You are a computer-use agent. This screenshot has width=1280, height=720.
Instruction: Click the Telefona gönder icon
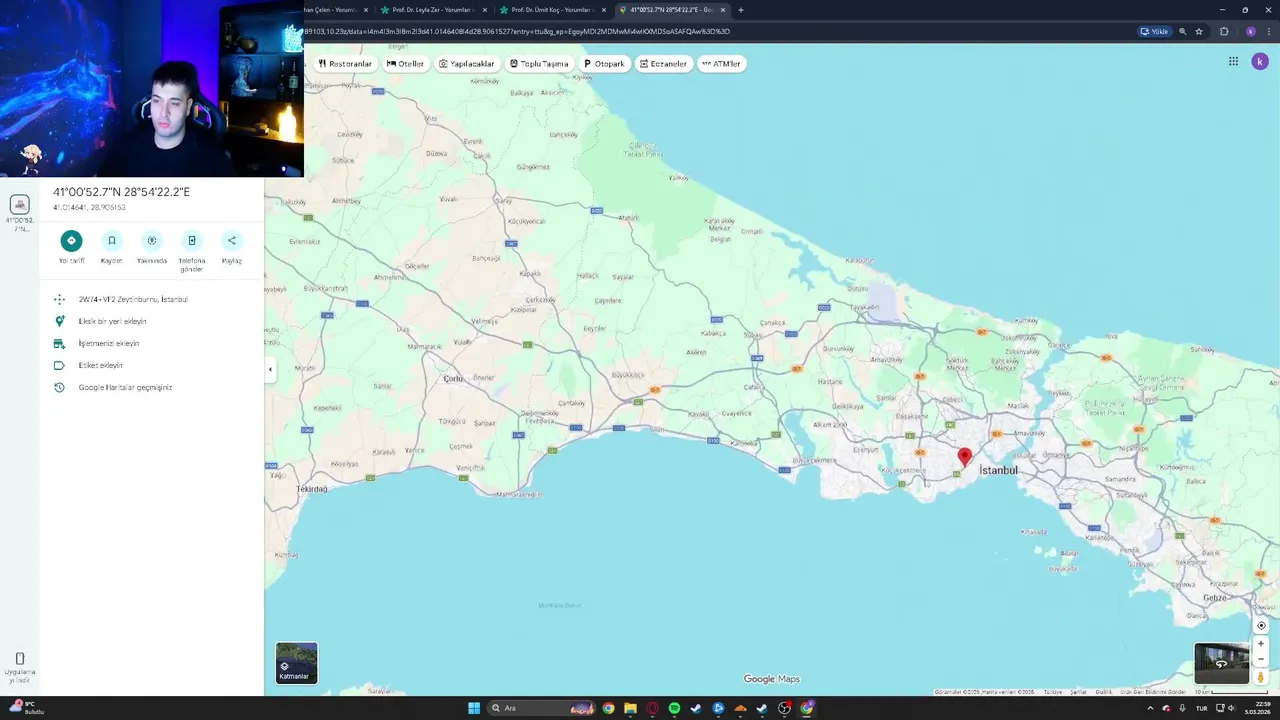192,240
